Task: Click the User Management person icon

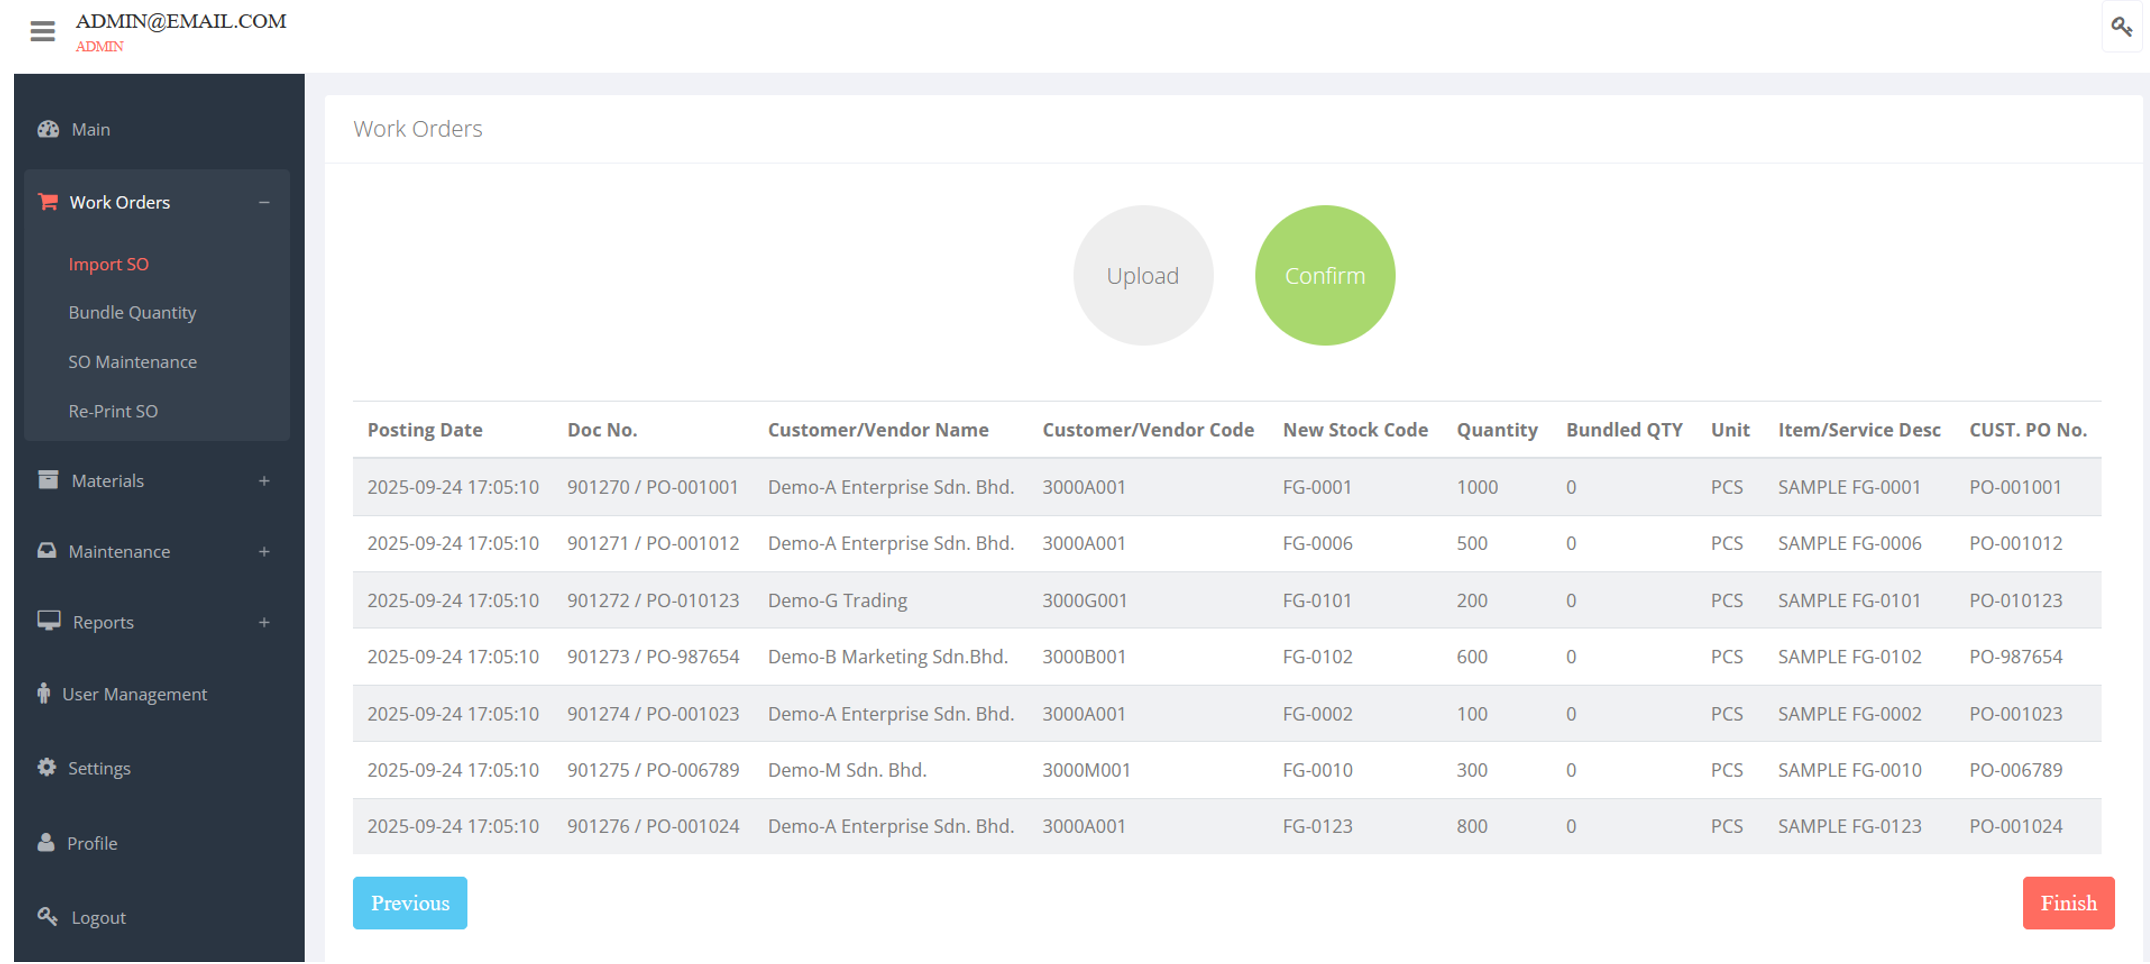Action: 44,693
